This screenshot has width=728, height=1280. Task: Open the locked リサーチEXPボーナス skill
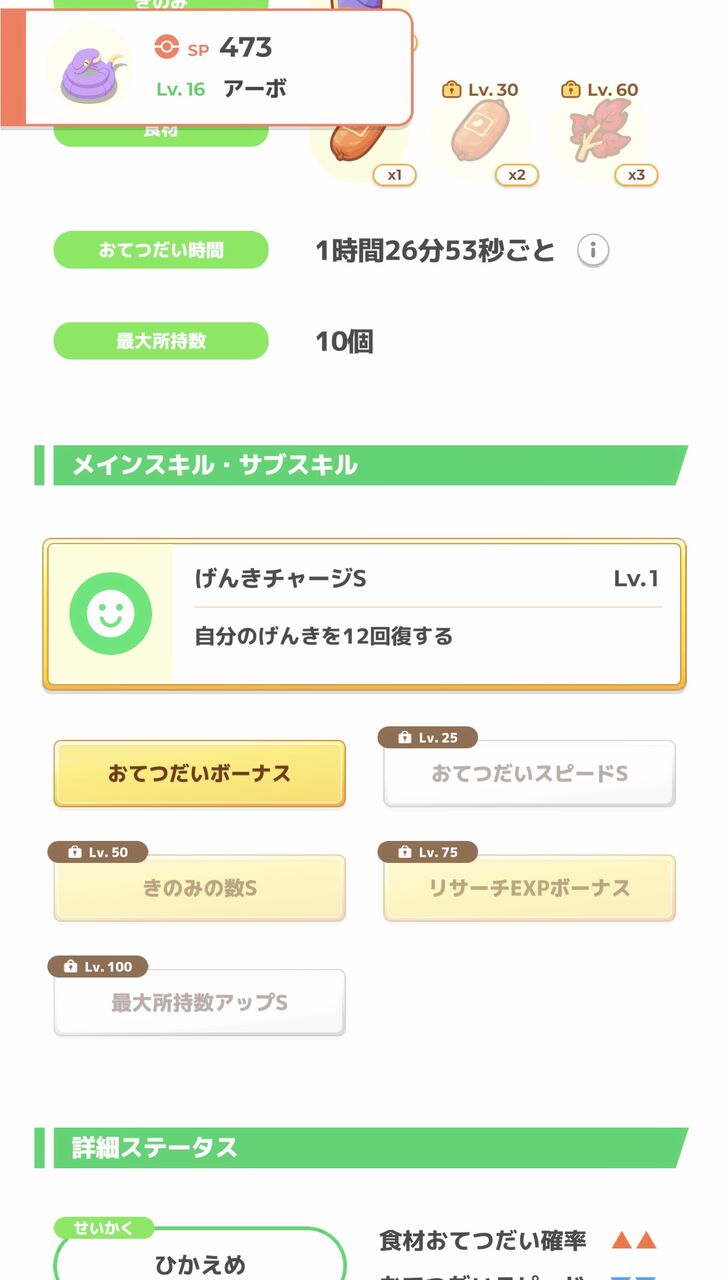coord(529,888)
